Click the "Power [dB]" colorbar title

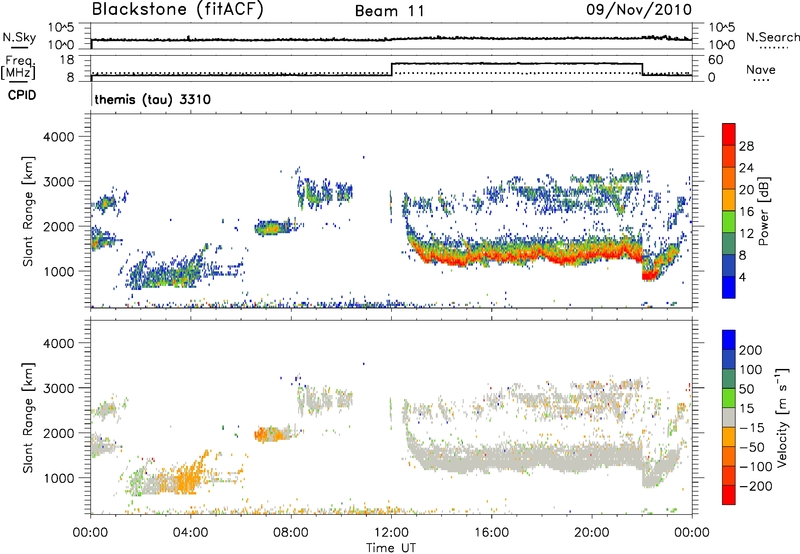pyautogui.click(x=764, y=211)
